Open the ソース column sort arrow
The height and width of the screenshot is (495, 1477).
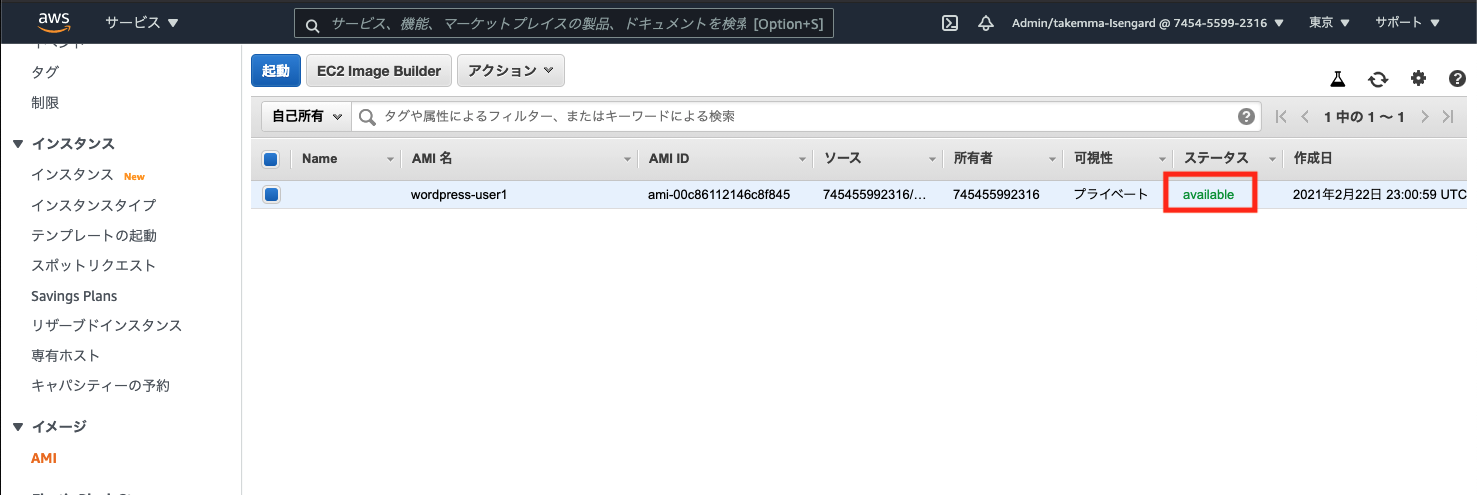pyautogui.click(x=932, y=159)
